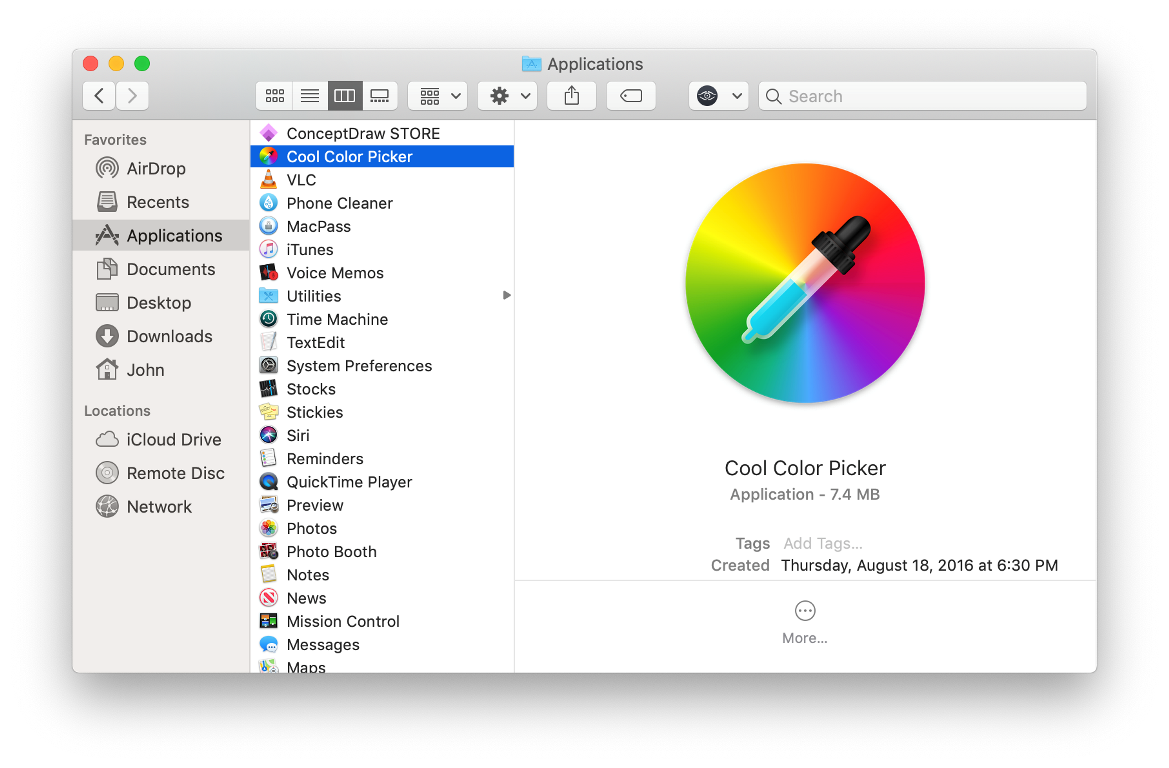
Task: Close the Finder window with red button
Action: [x=91, y=63]
